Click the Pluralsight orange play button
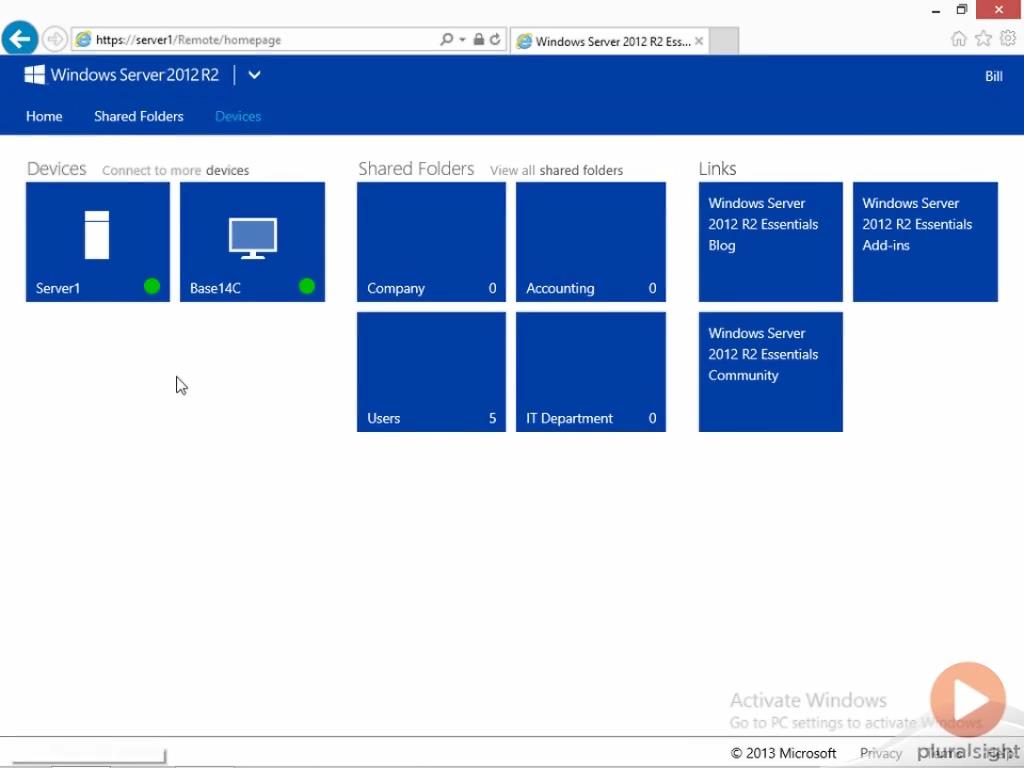Screen dimensions: 1024x768 click(x=968, y=699)
